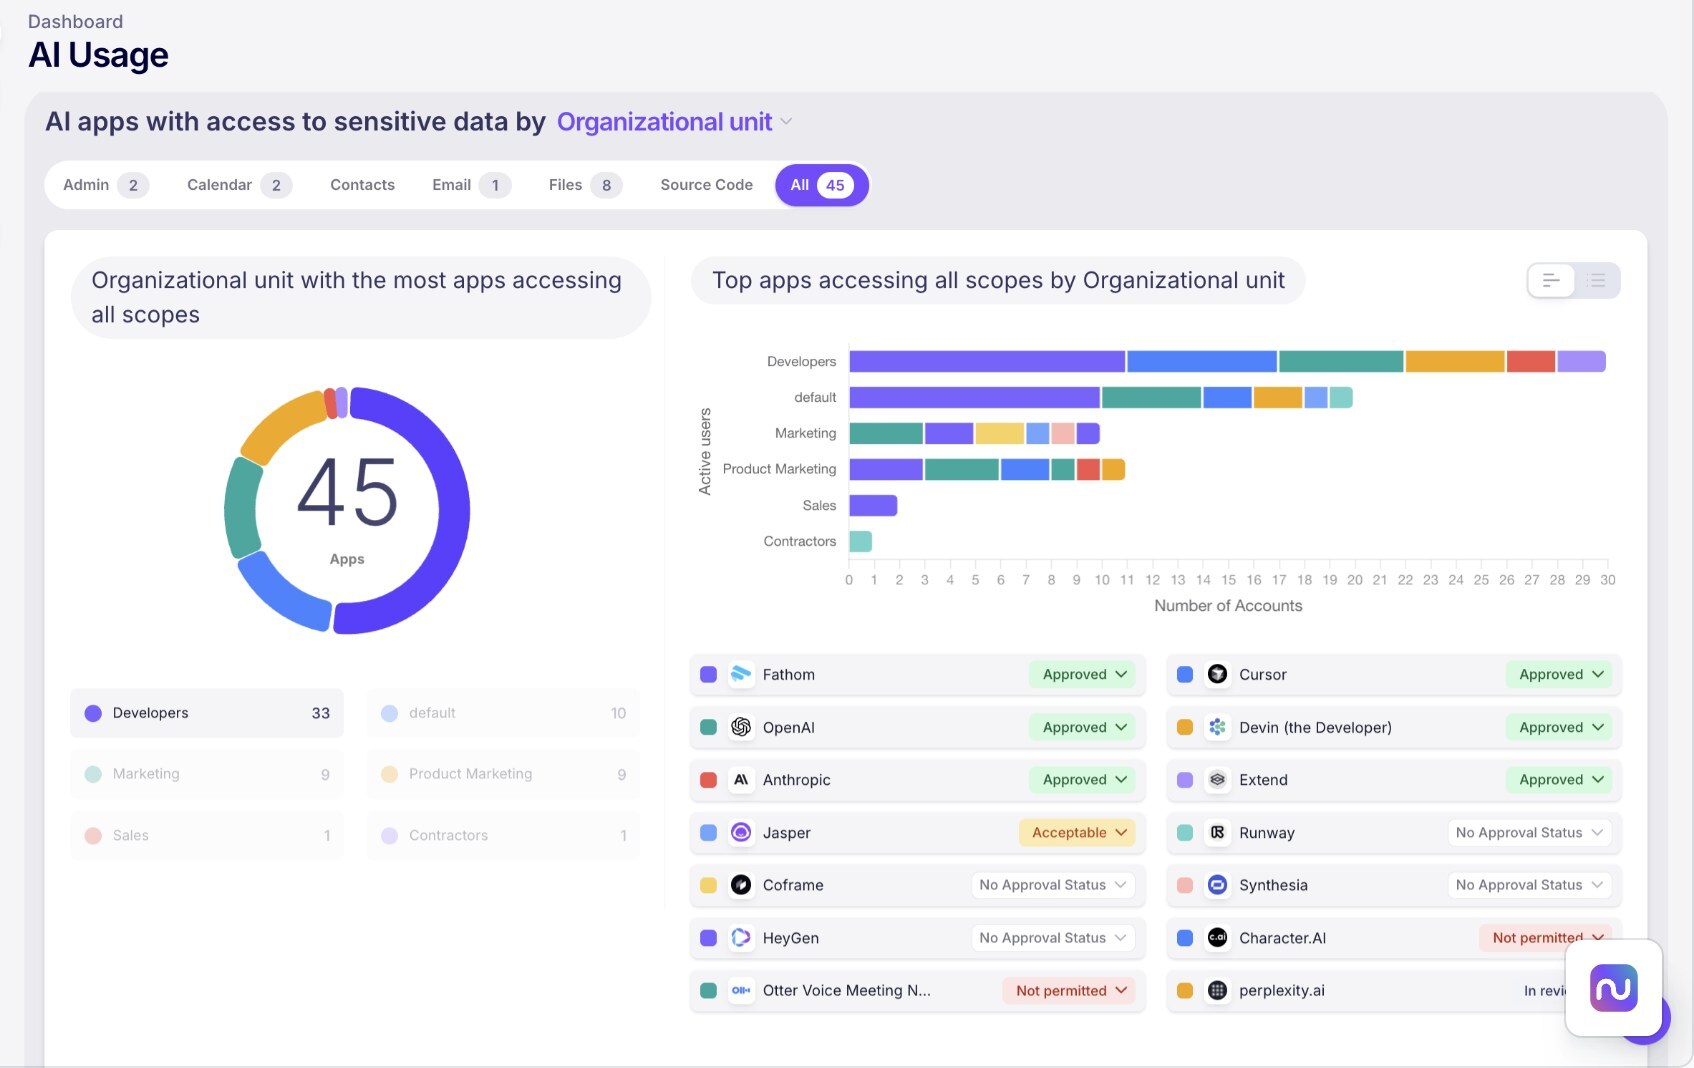This screenshot has width=1694, height=1068.
Task: Click the Synthesia app icon
Action: [1217, 885]
